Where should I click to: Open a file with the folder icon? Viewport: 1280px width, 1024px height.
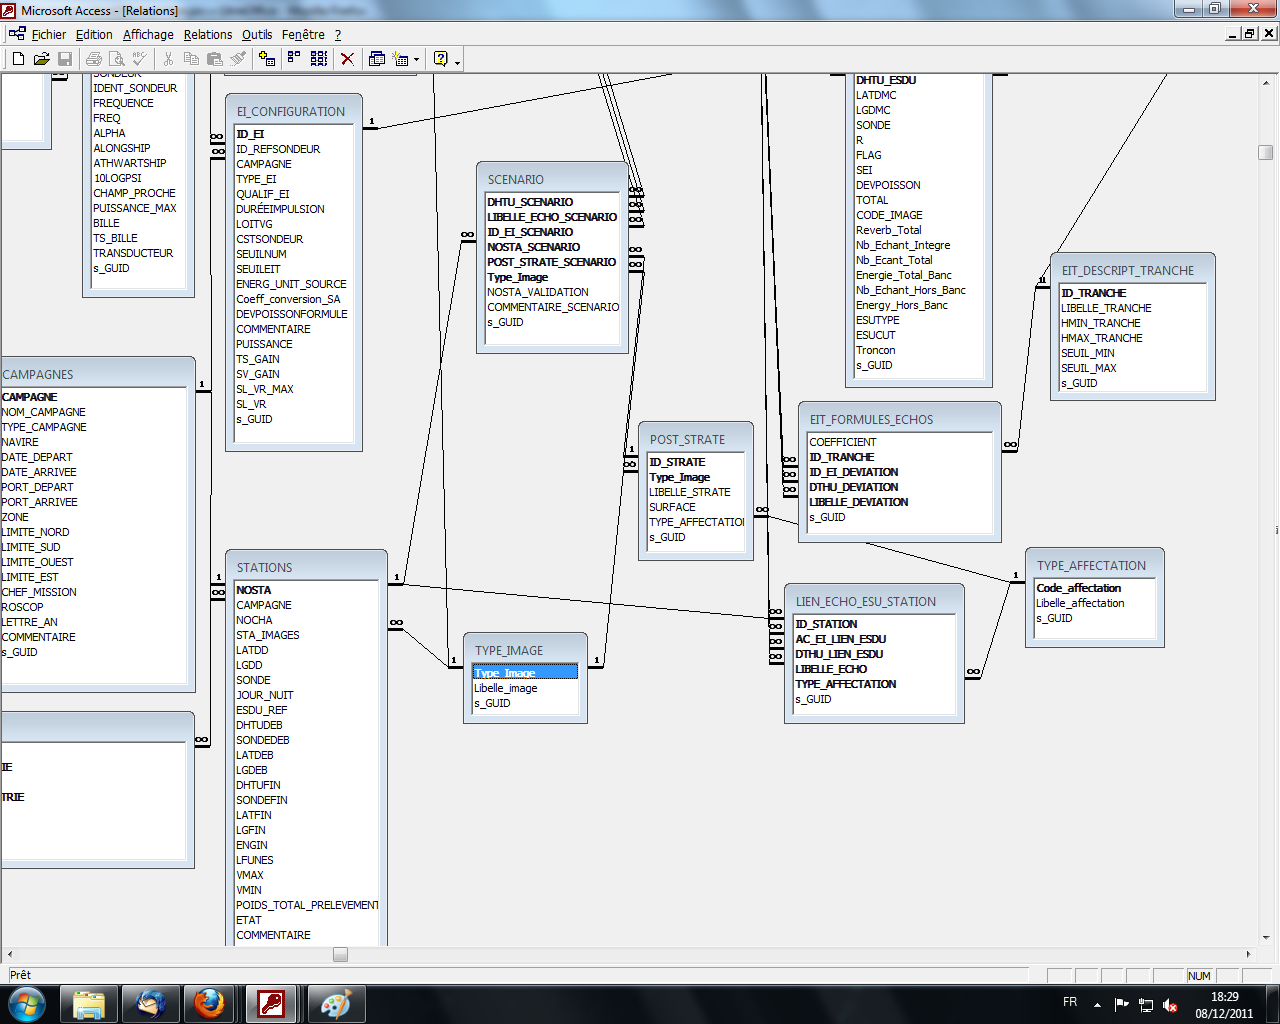[41, 59]
